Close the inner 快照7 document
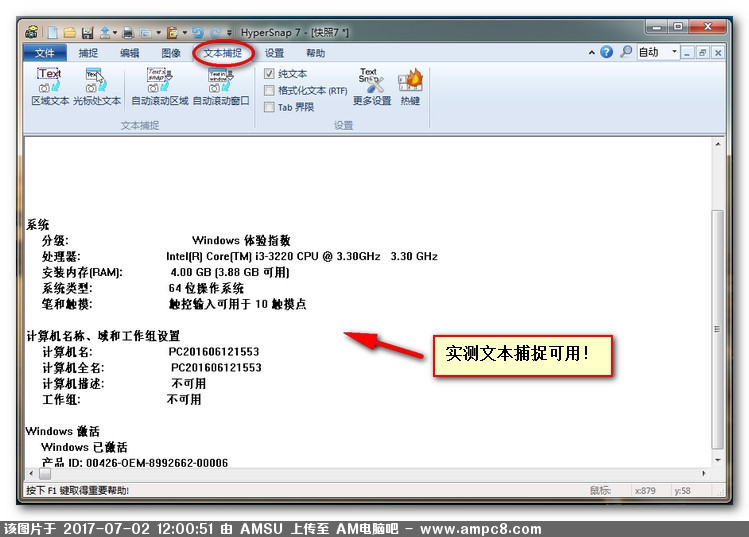The image size is (749, 537). (717, 53)
